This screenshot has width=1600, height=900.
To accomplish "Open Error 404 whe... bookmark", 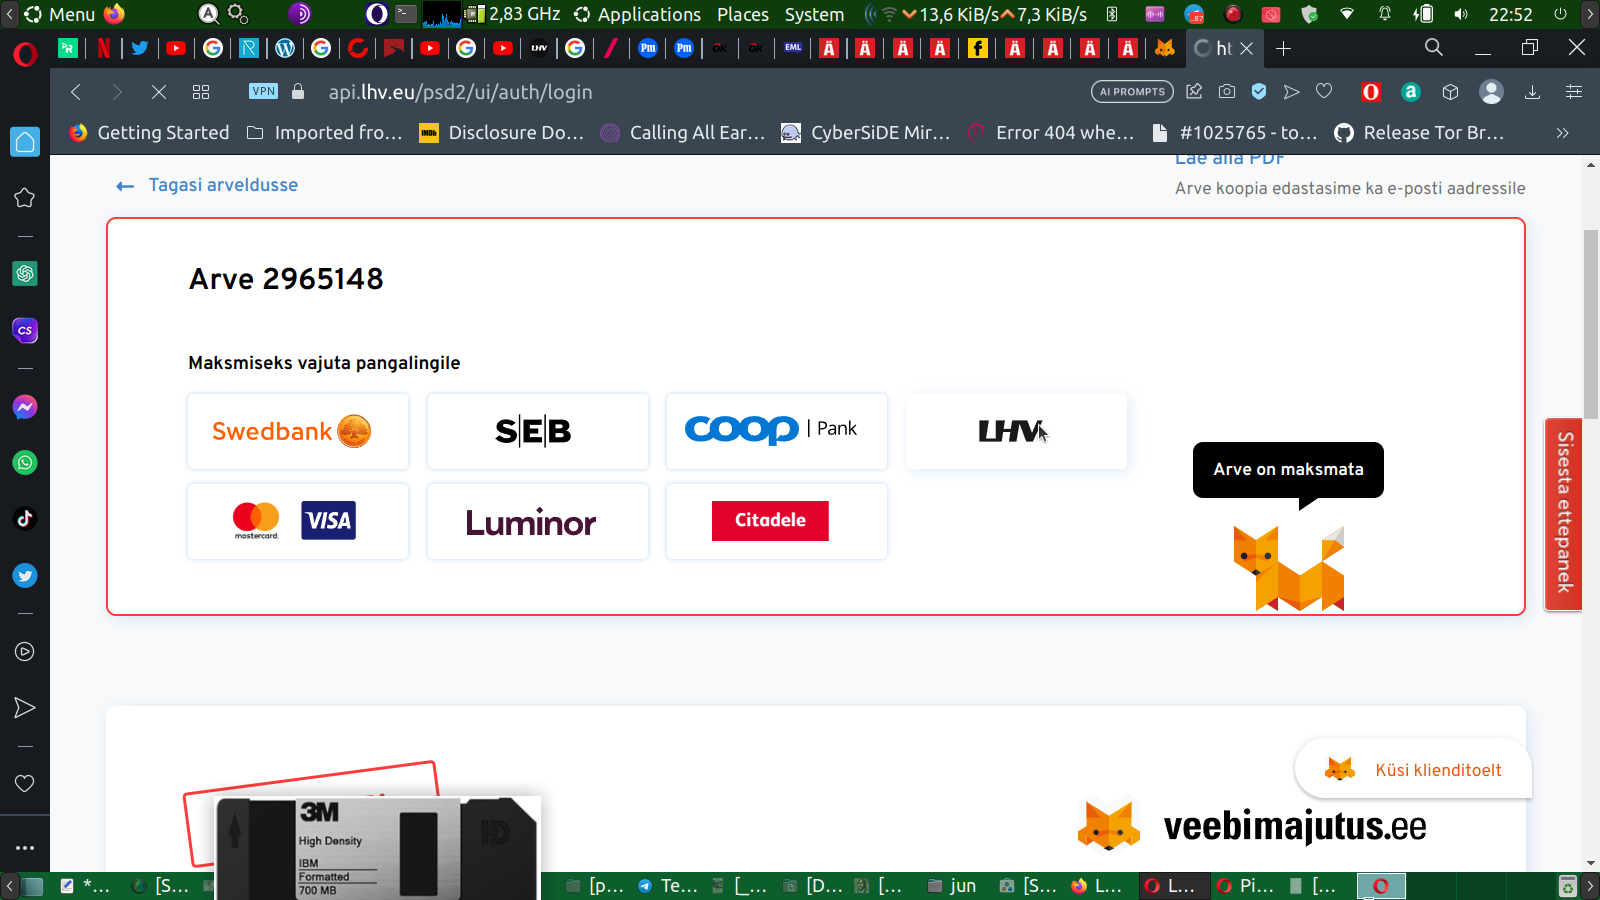I will tap(1051, 133).
